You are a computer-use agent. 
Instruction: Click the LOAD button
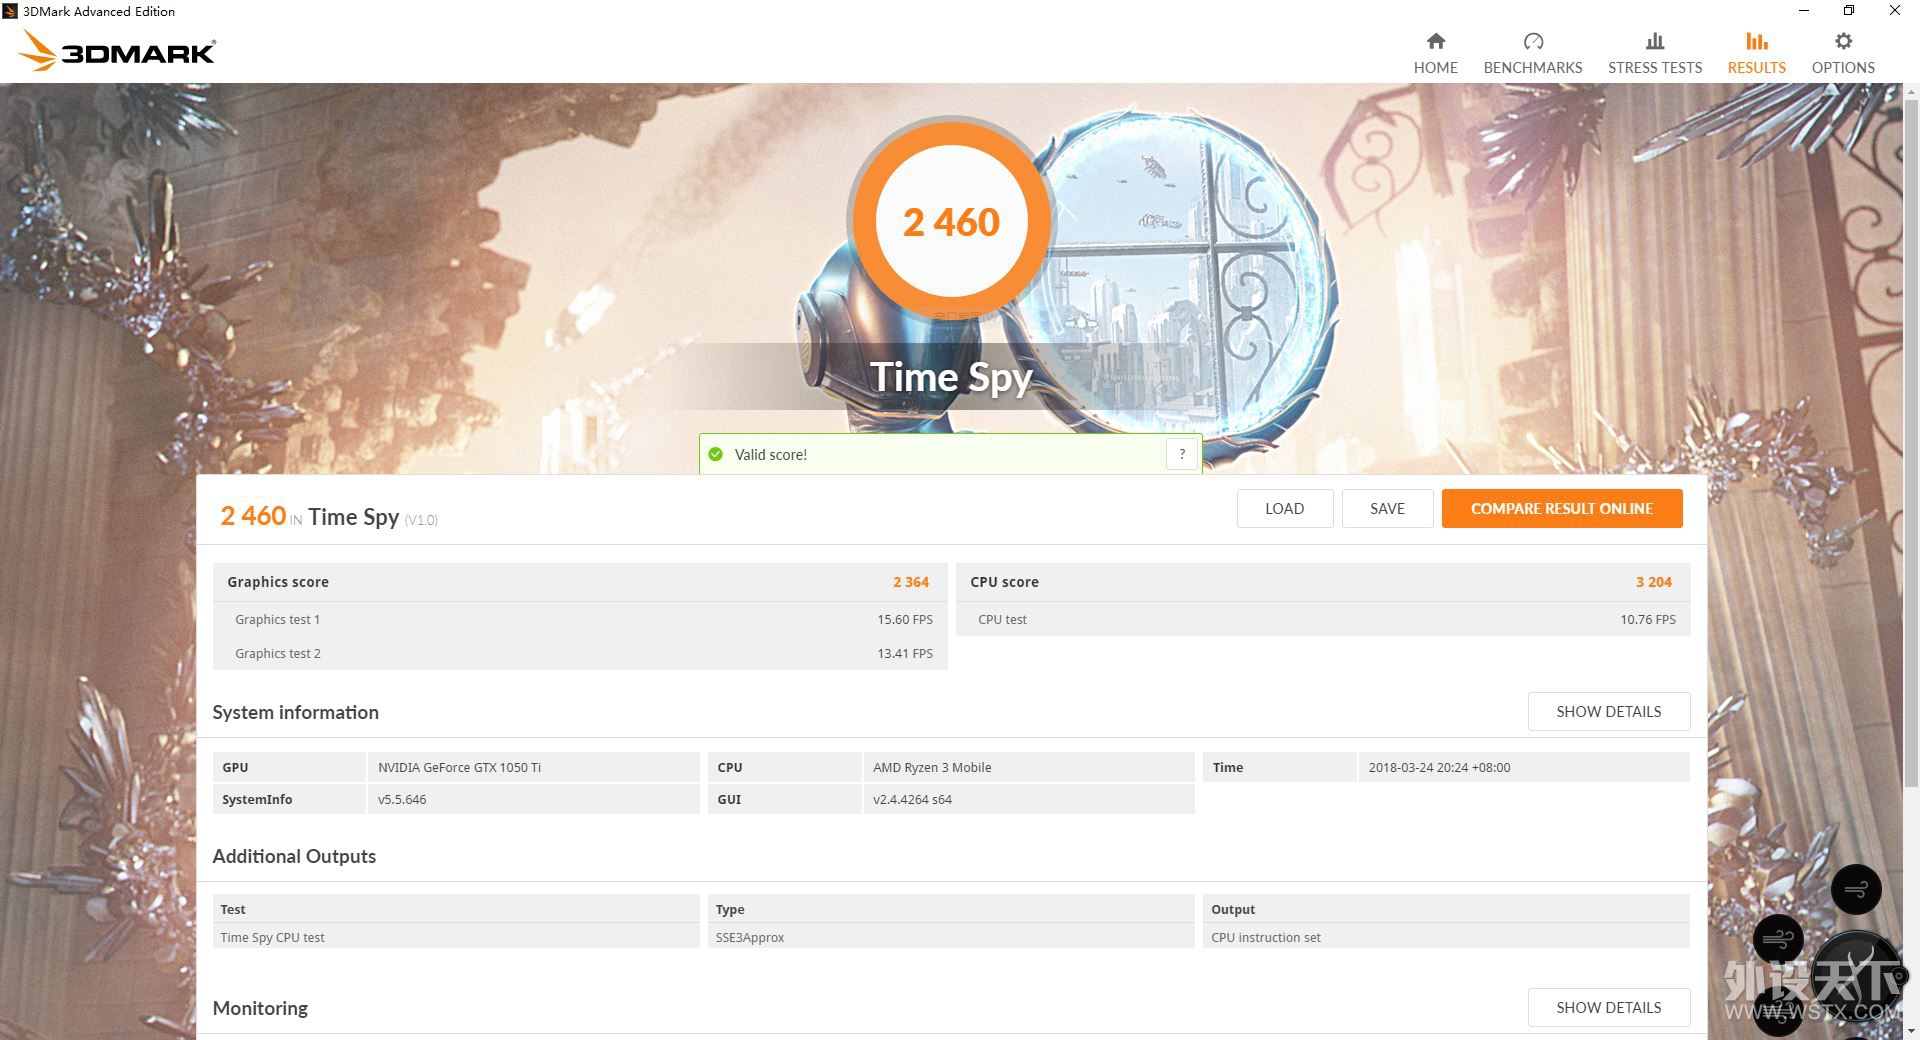click(1285, 508)
